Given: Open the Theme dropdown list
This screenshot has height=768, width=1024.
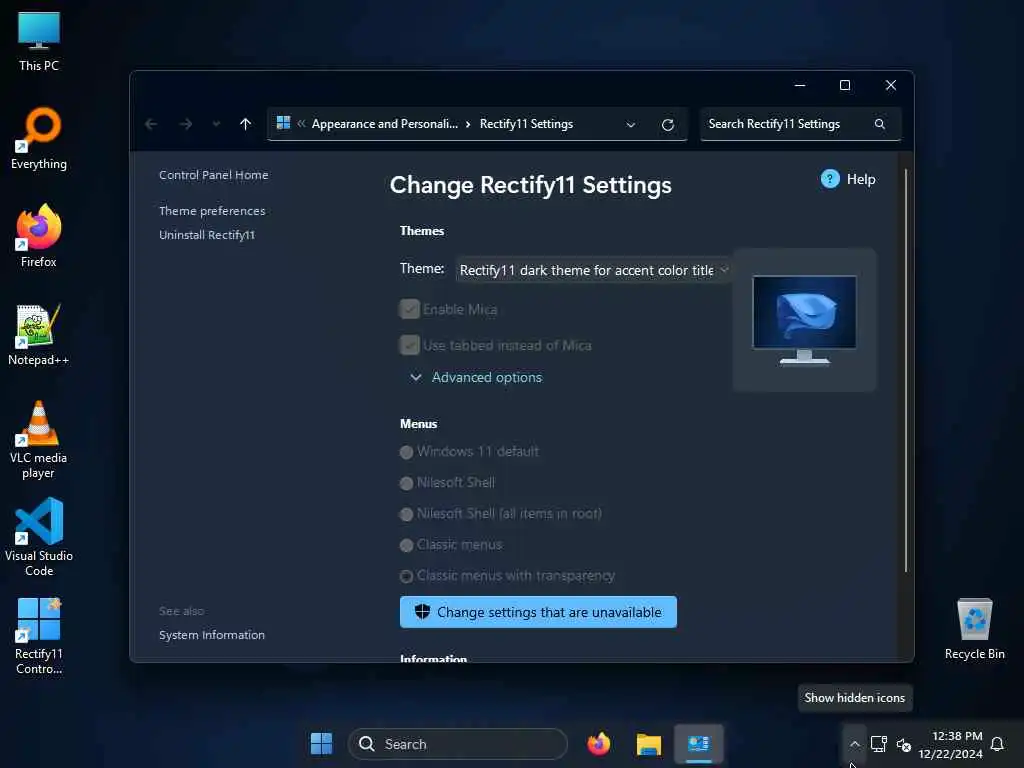Looking at the screenshot, I should point(593,270).
